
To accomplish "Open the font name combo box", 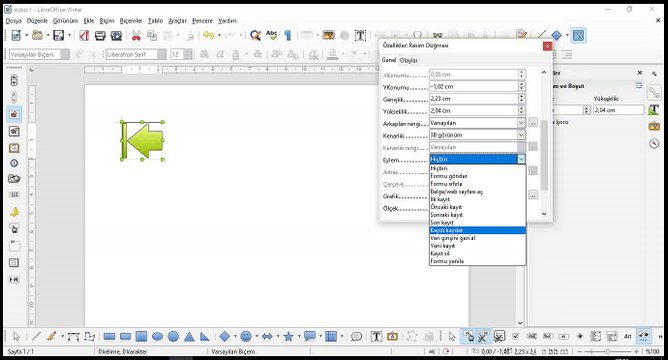I will click(136, 55).
